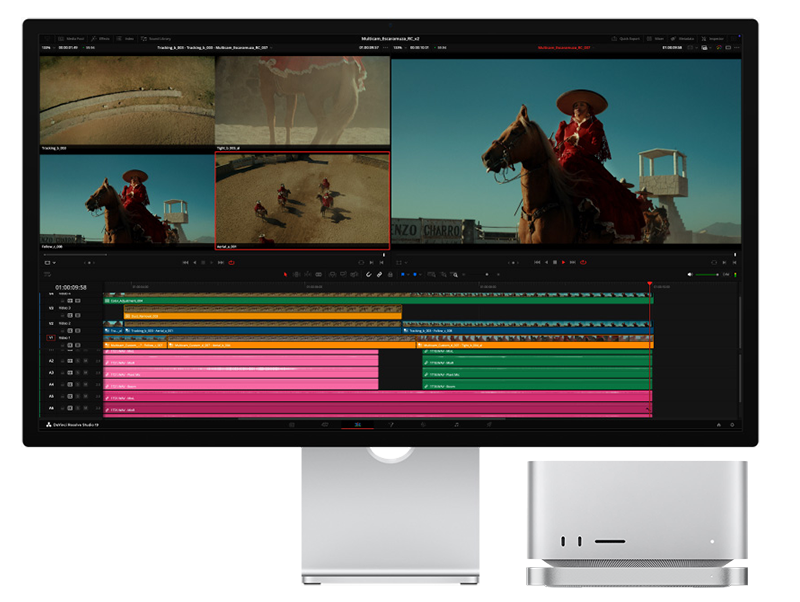The width and height of the screenshot is (800, 602).
Task: Toggle auto-select on the A3 track
Action: [70, 374]
